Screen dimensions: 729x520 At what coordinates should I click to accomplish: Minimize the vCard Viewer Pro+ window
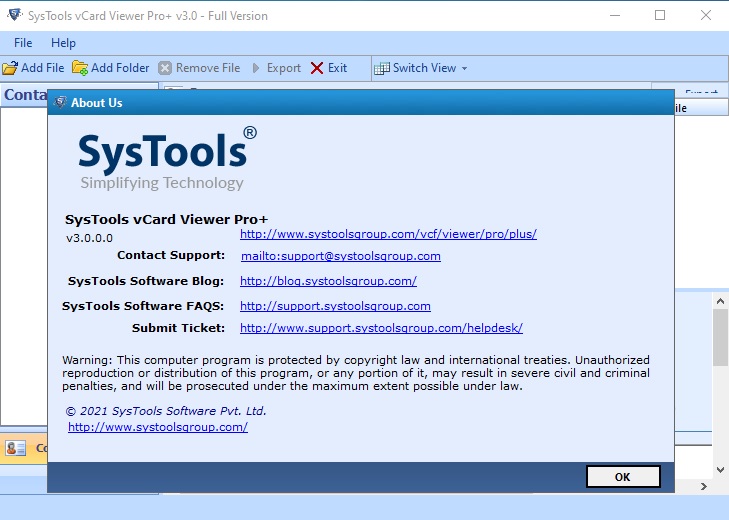pyautogui.click(x=615, y=15)
